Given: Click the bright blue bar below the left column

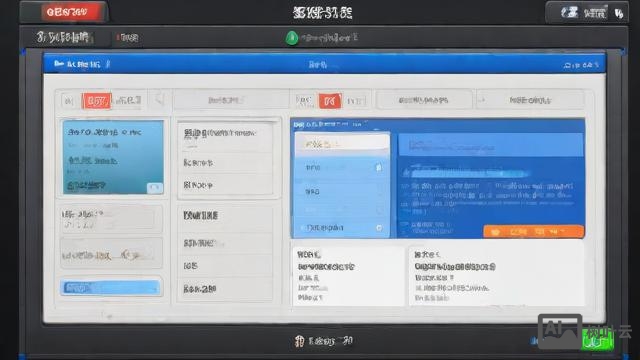Looking at the screenshot, I should (x=111, y=288).
